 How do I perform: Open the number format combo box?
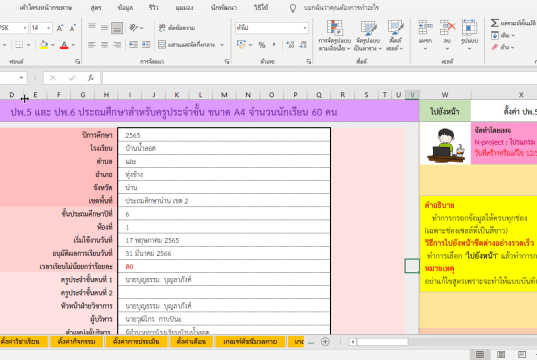[272, 28]
